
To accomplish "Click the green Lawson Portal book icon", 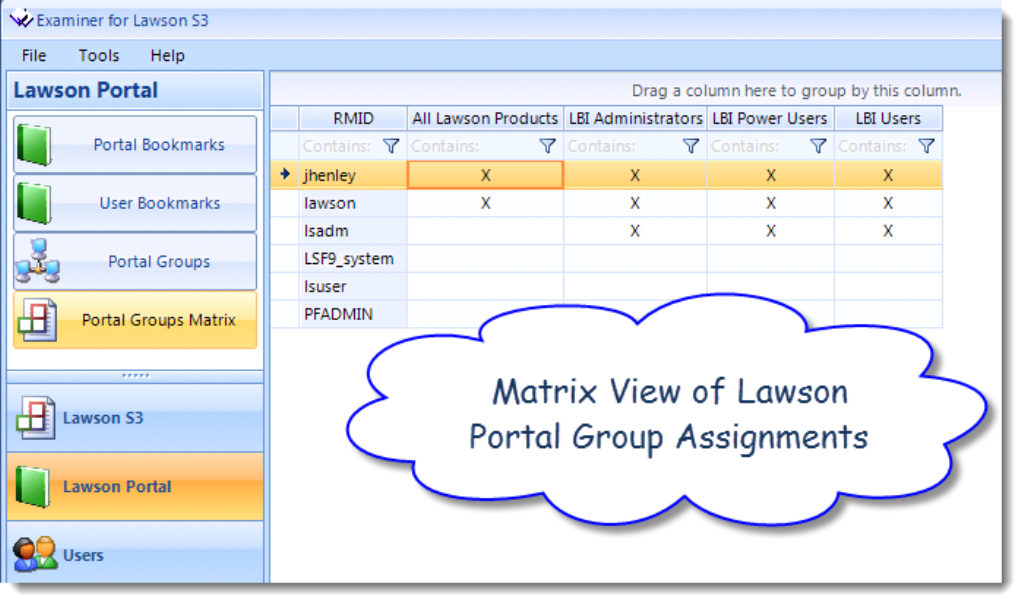I will [33, 487].
